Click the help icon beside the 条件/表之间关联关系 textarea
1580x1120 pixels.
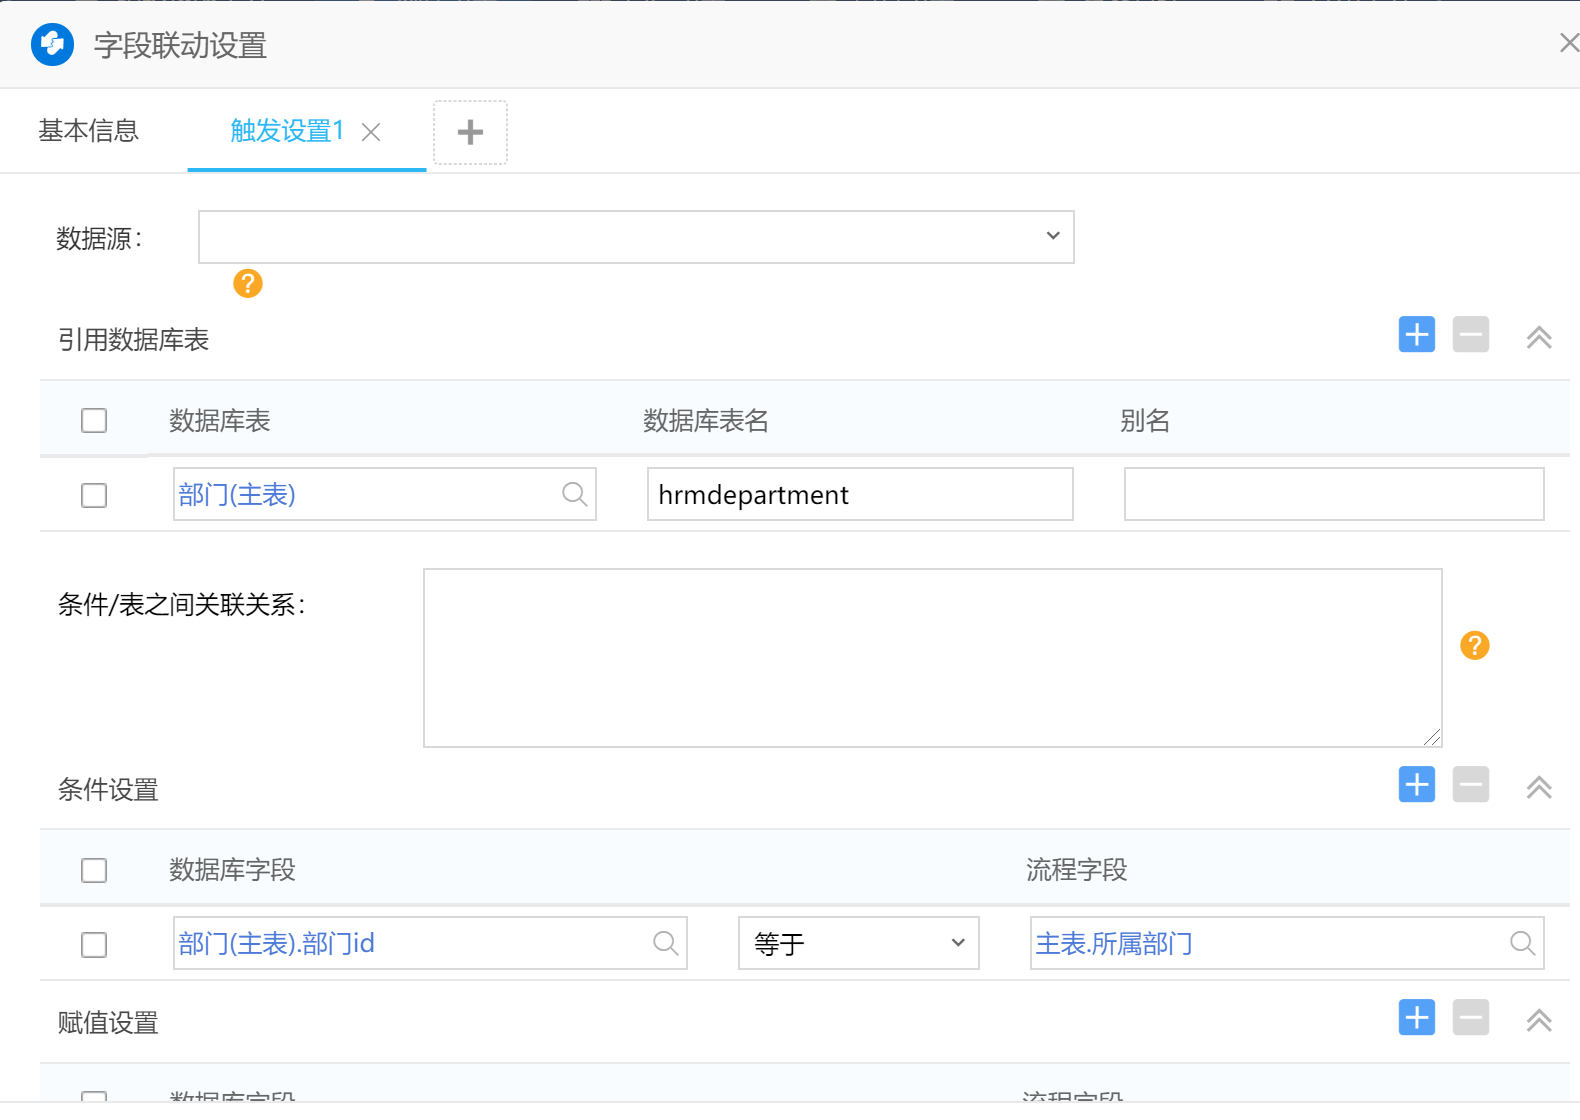click(x=1474, y=646)
